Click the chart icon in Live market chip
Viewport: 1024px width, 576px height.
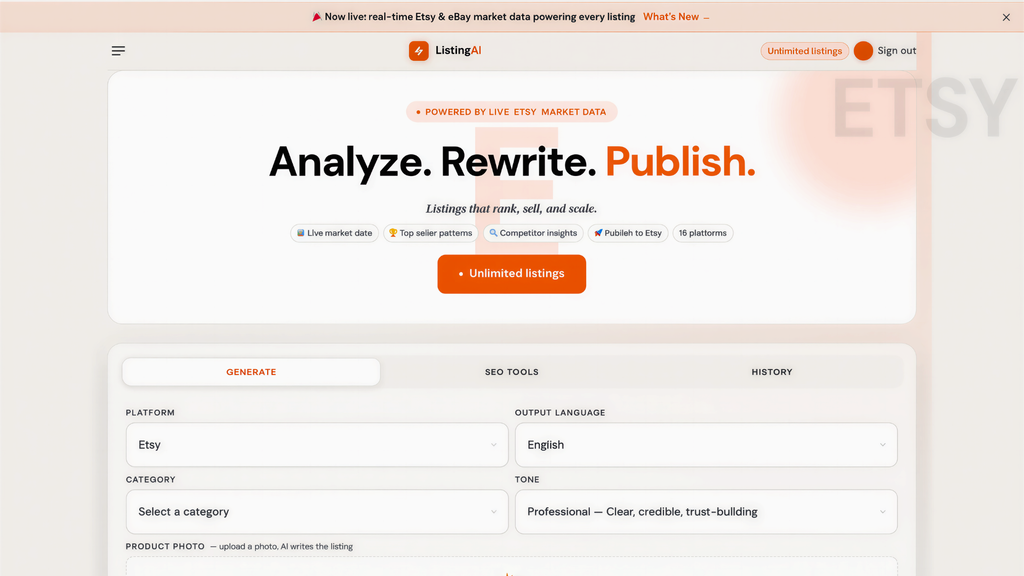pos(300,232)
